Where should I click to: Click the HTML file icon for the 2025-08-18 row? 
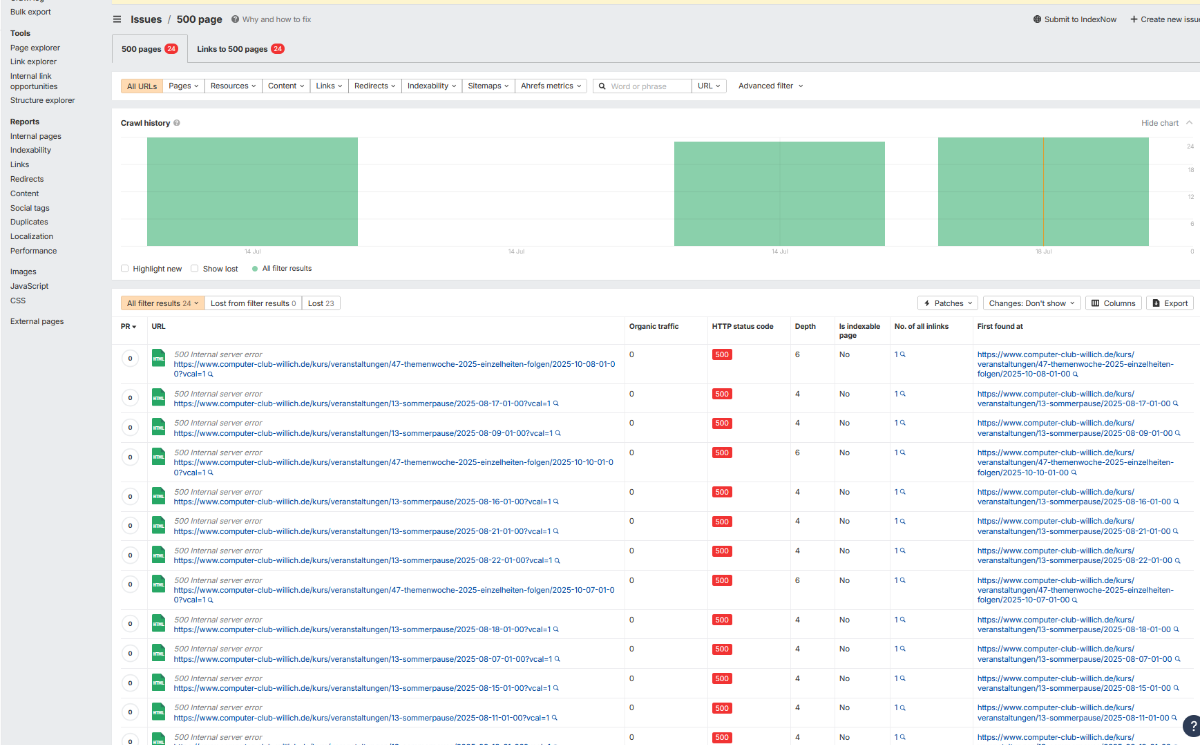point(157,624)
